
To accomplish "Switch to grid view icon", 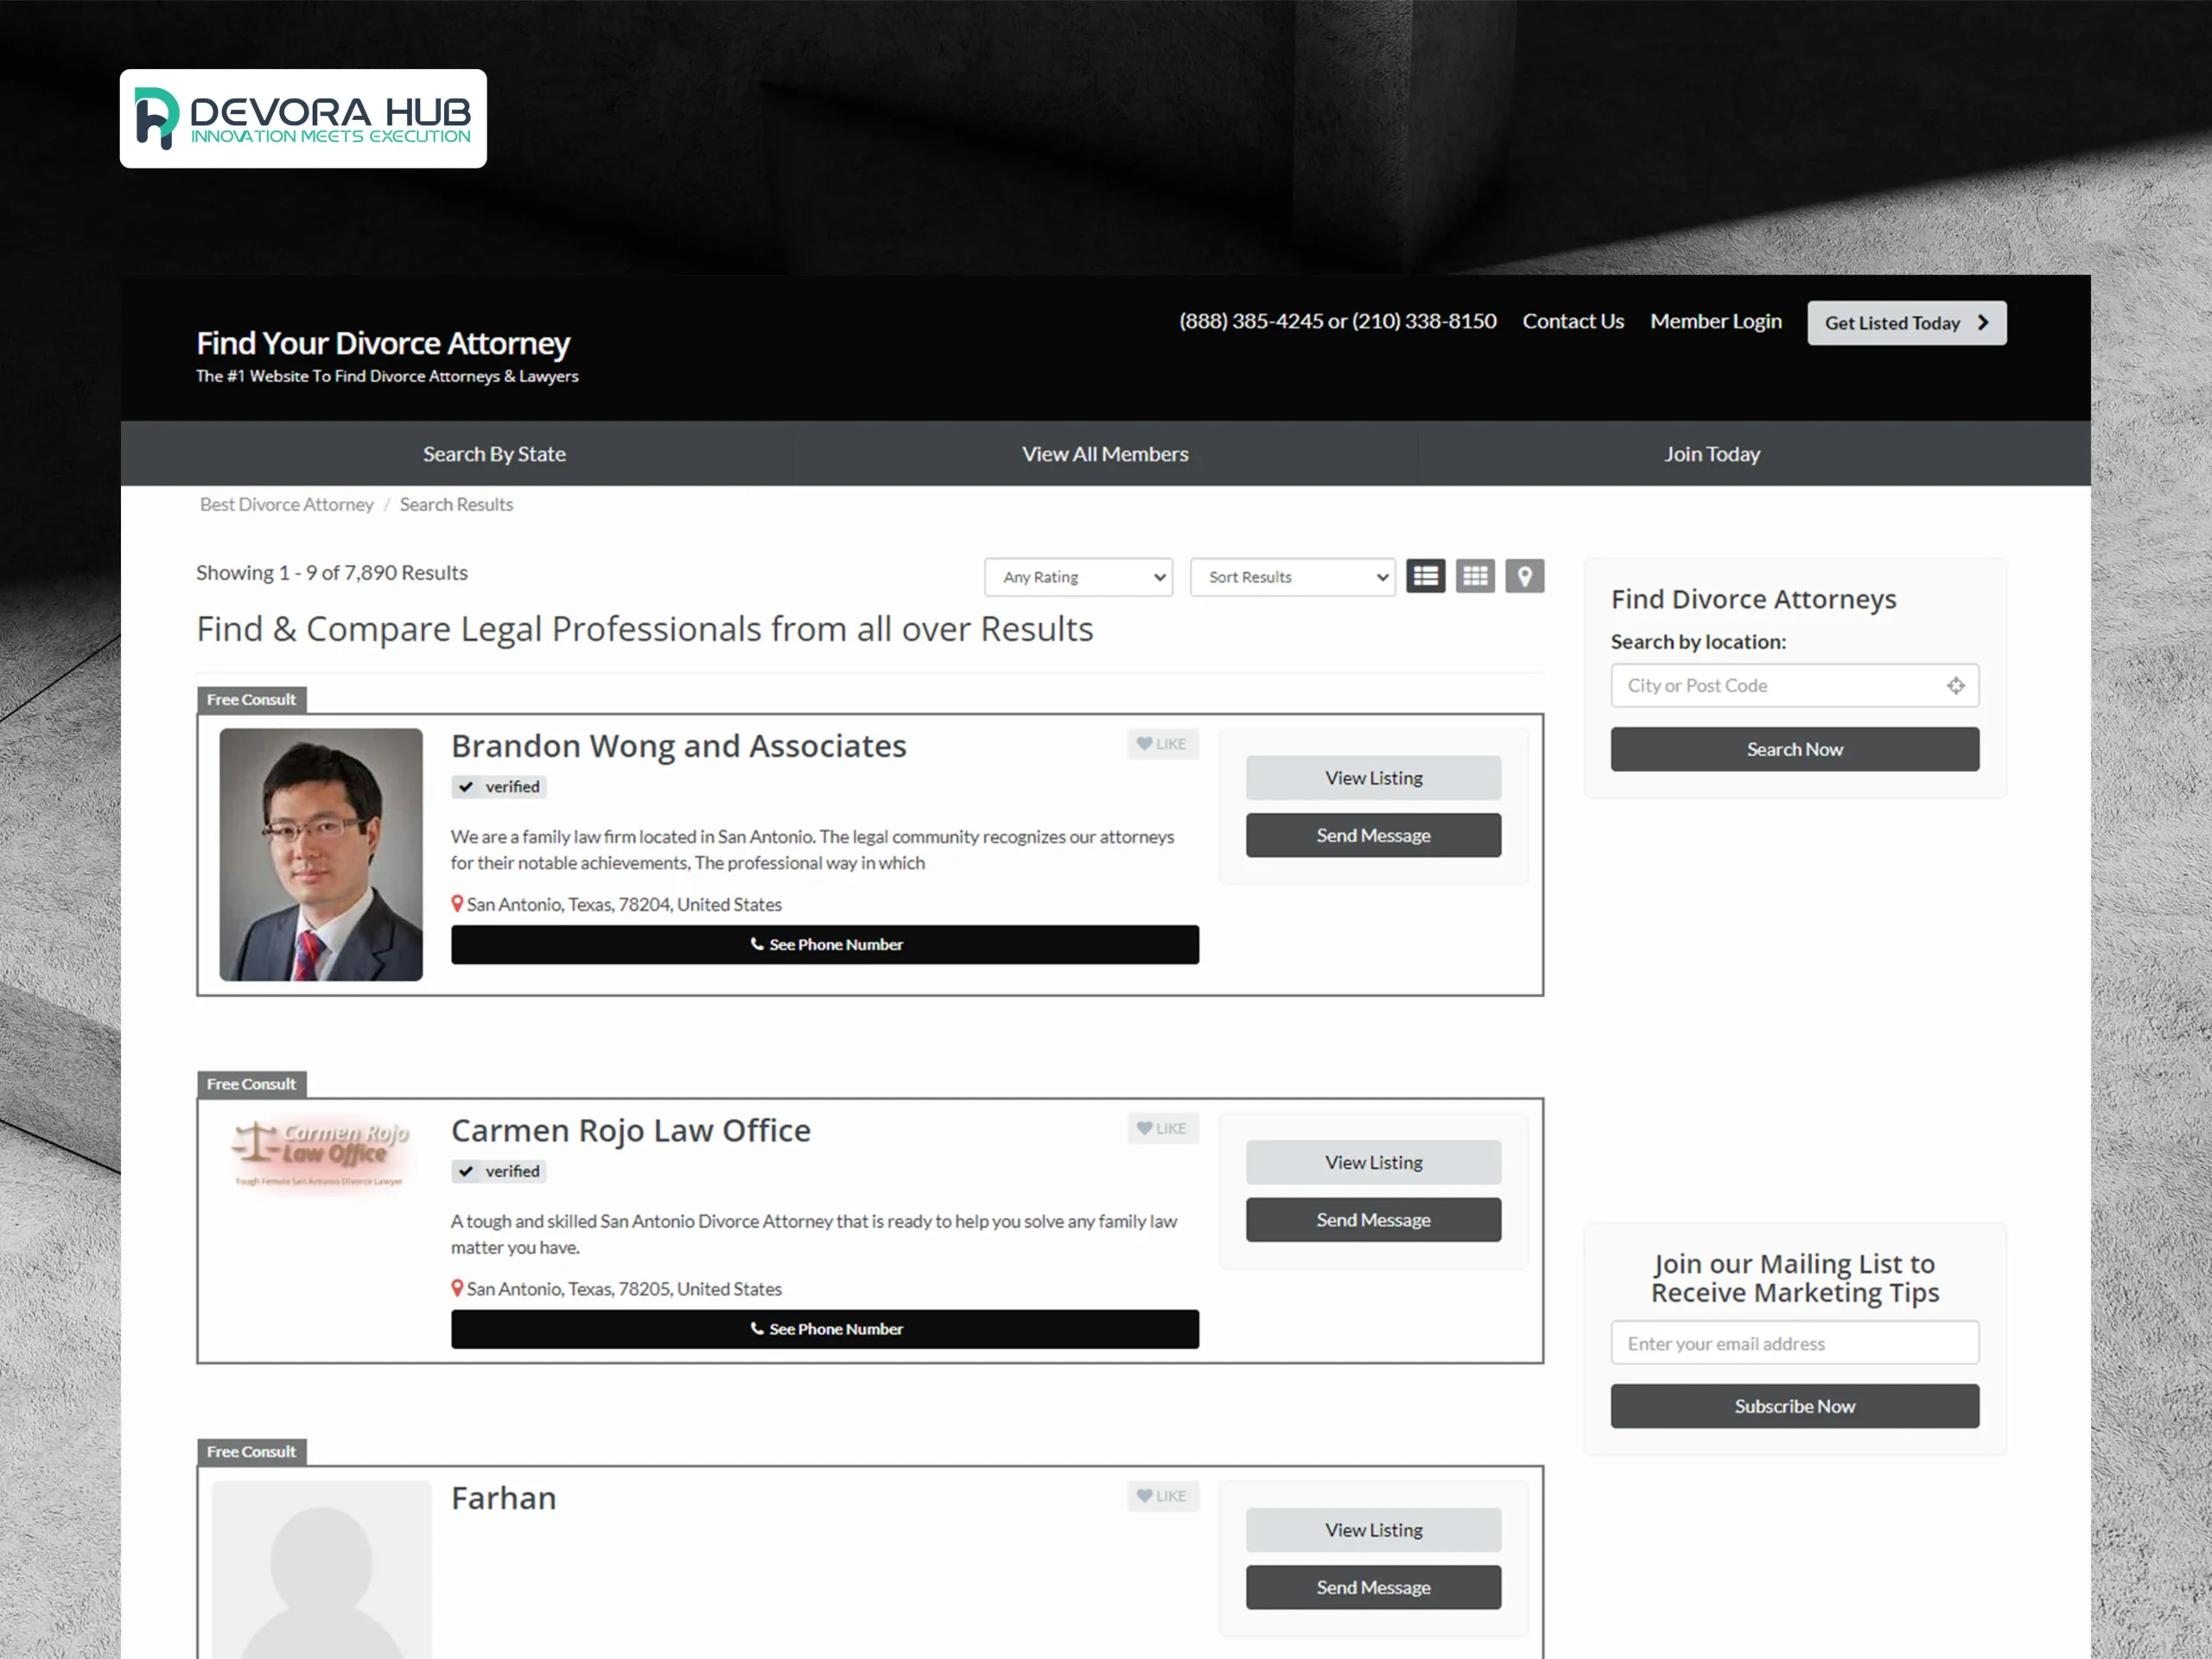I will (x=1474, y=576).
